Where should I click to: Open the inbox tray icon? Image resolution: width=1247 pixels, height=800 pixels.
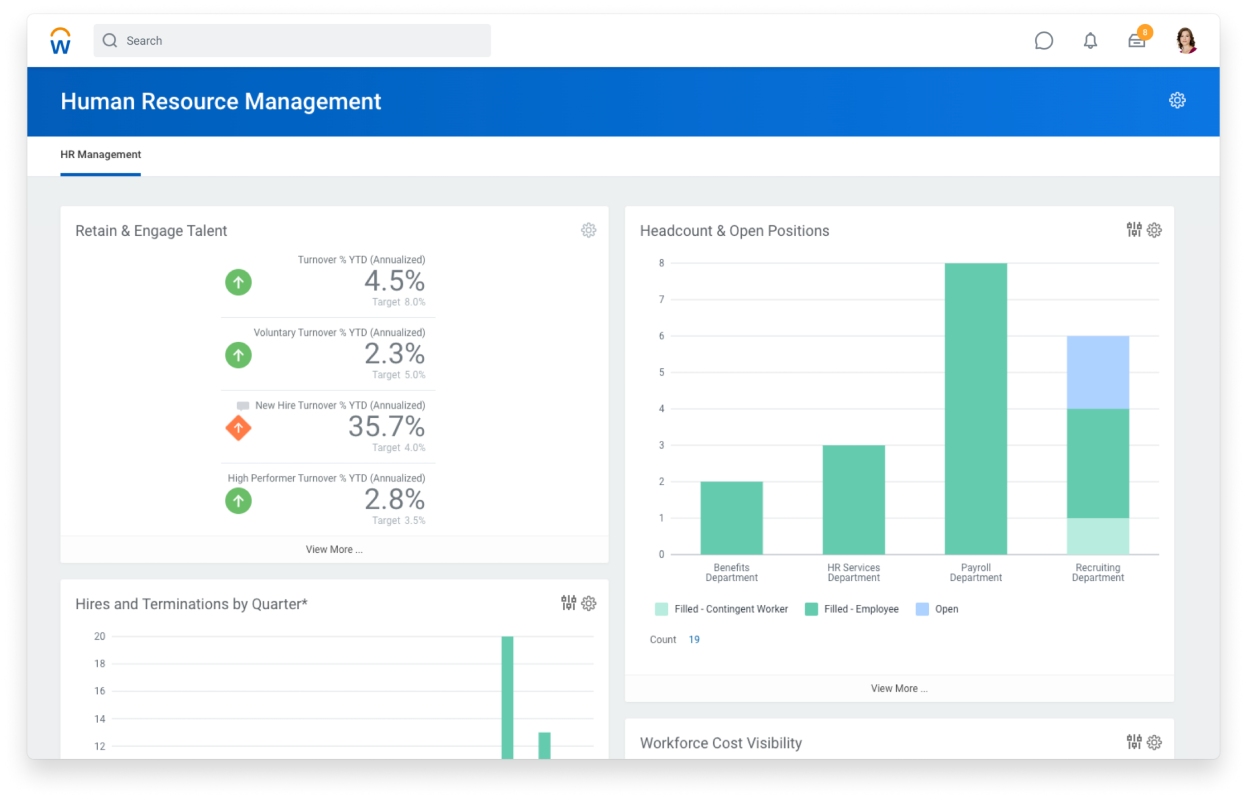point(1137,41)
